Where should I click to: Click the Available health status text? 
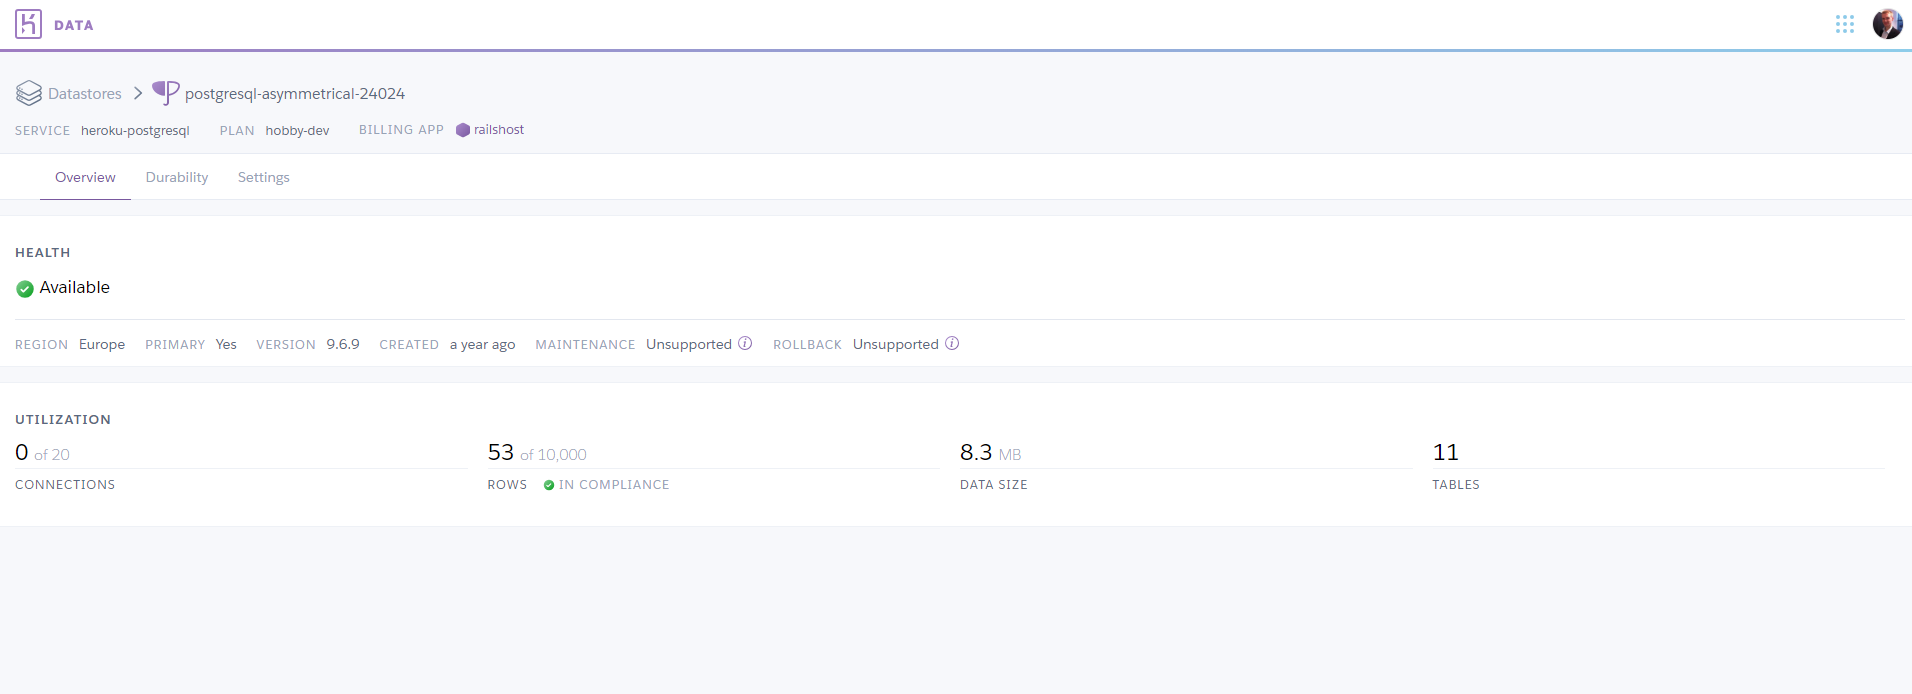[x=75, y=287]
